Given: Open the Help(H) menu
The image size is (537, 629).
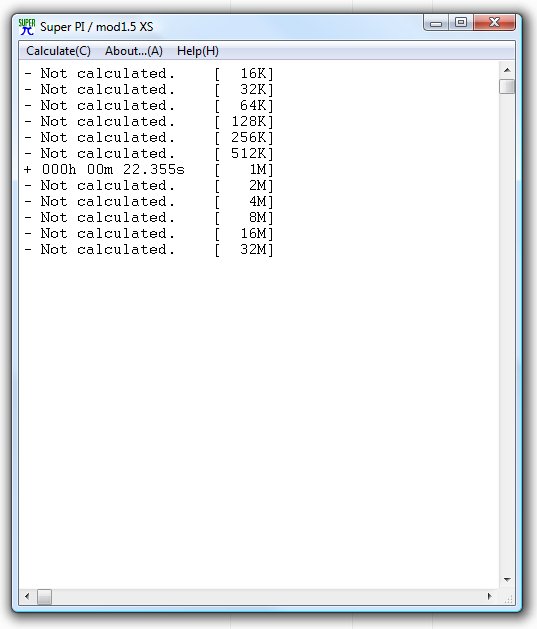Looking at the screenshot, I should pyautogui.click(x=198, y=51).
